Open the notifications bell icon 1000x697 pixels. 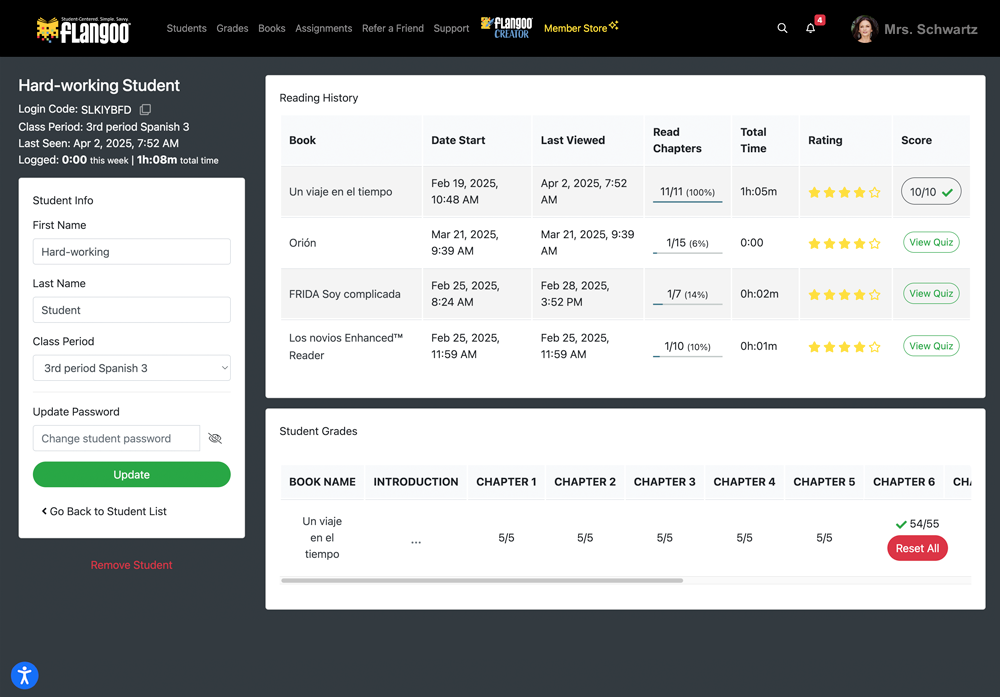click(x=811, y=28)
